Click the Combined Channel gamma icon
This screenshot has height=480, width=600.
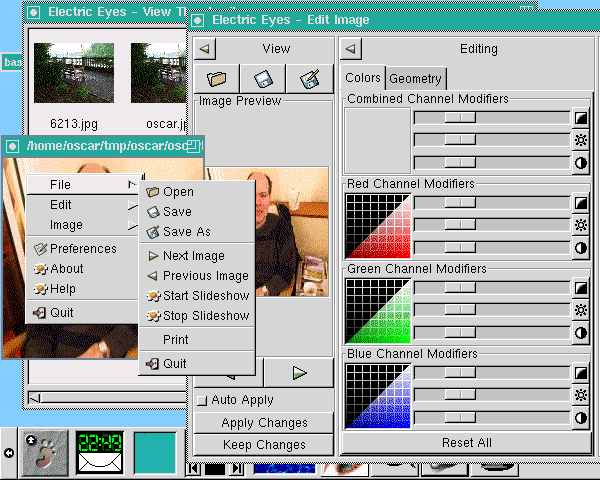click(x=581, y=118)
